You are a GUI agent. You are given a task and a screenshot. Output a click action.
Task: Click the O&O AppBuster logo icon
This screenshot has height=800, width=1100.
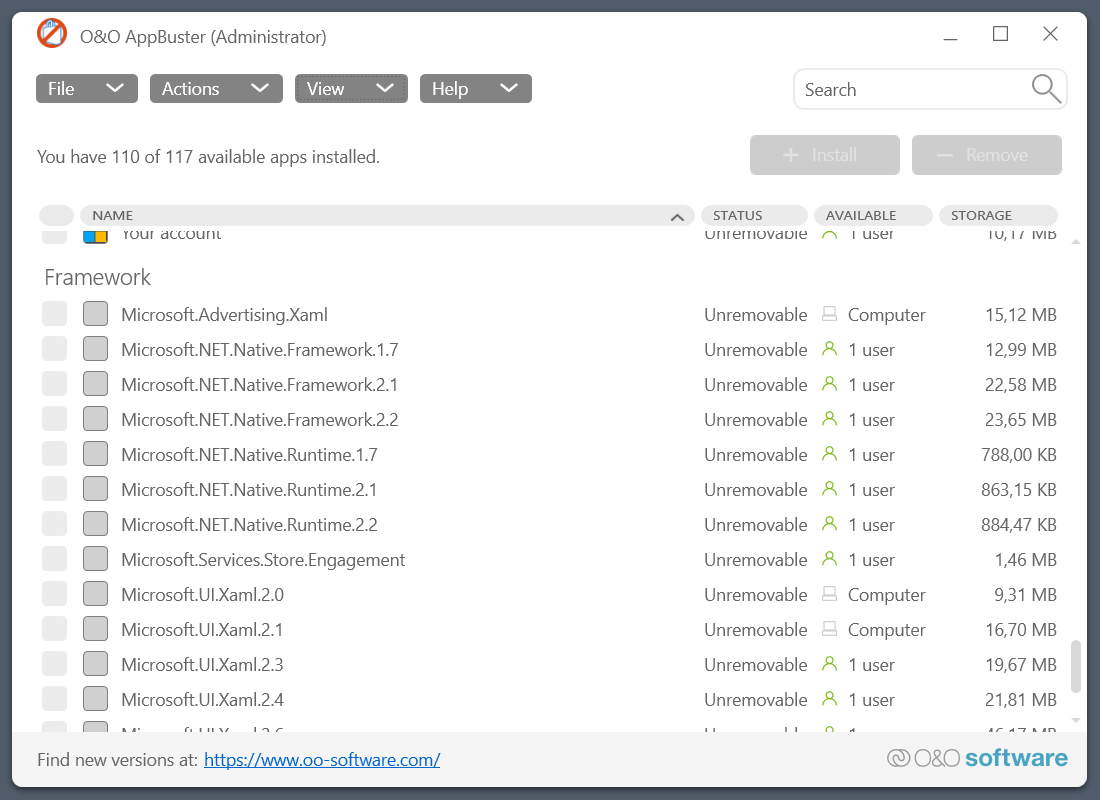click(52, 34)
